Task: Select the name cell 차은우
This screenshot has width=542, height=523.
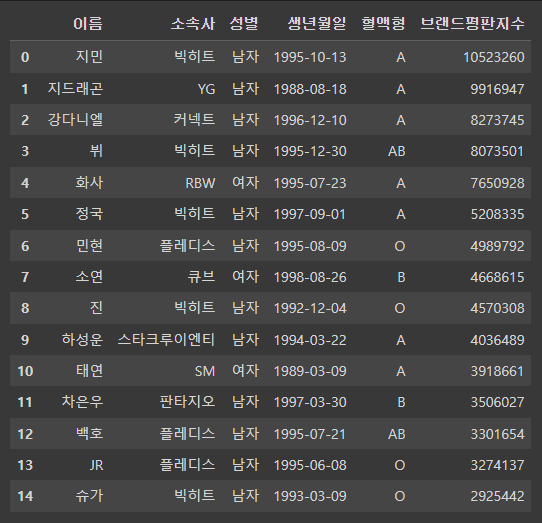Action: [82, 402]
